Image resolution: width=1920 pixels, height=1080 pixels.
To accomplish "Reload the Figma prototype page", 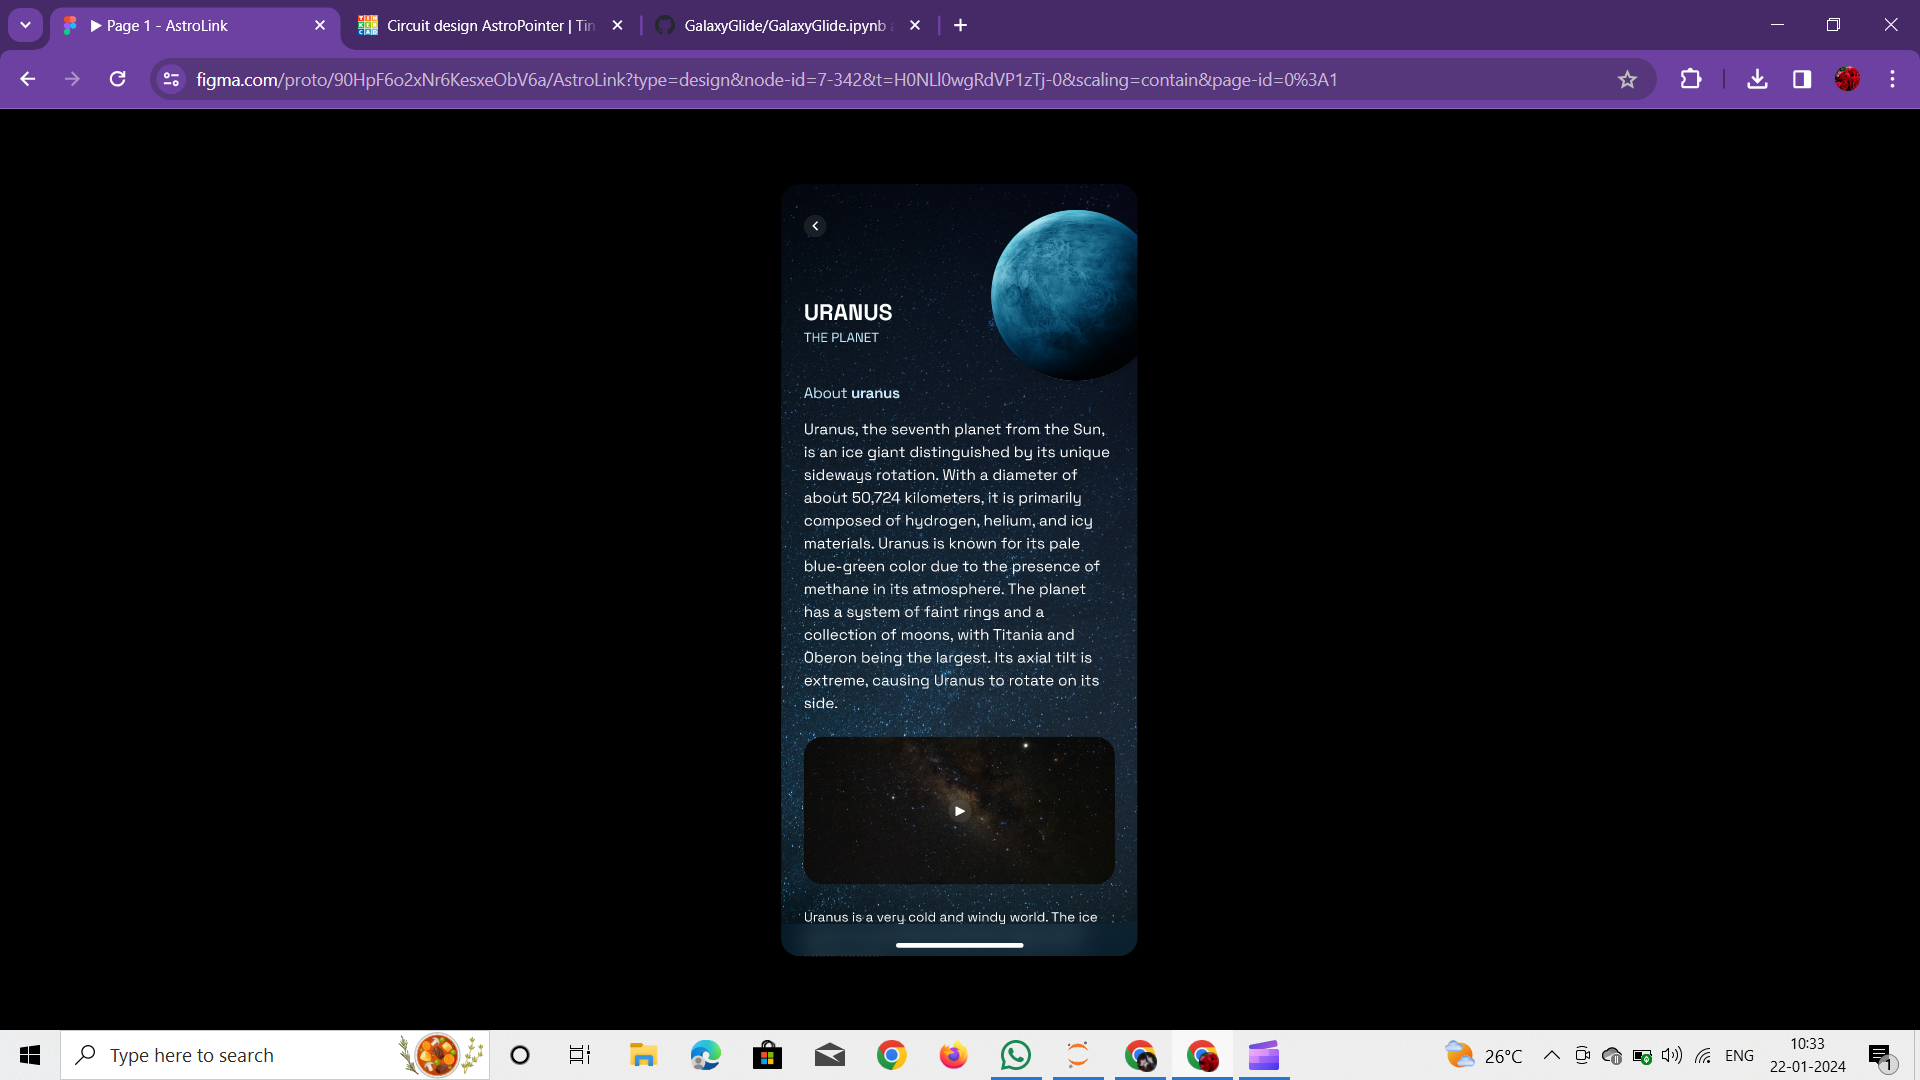I will 117,79.
